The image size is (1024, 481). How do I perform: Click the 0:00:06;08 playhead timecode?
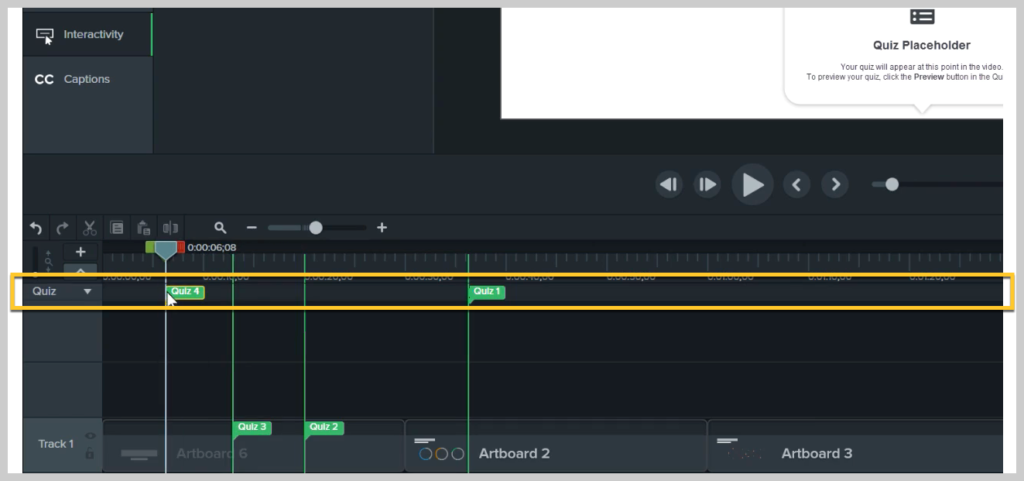click(x=212, y=247)
